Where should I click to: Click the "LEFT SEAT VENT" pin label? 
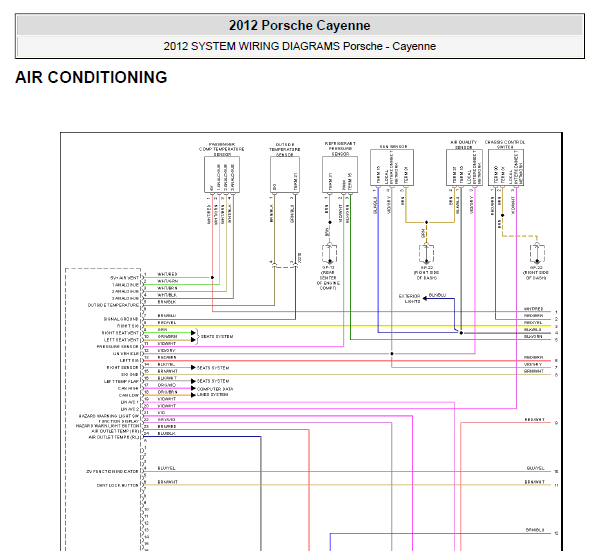(x=121, y=340)
